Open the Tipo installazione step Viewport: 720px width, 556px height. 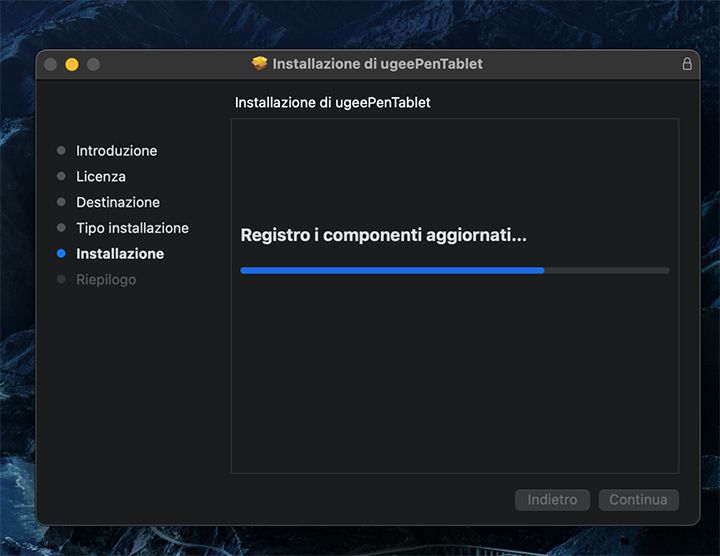tap(132, 228)
